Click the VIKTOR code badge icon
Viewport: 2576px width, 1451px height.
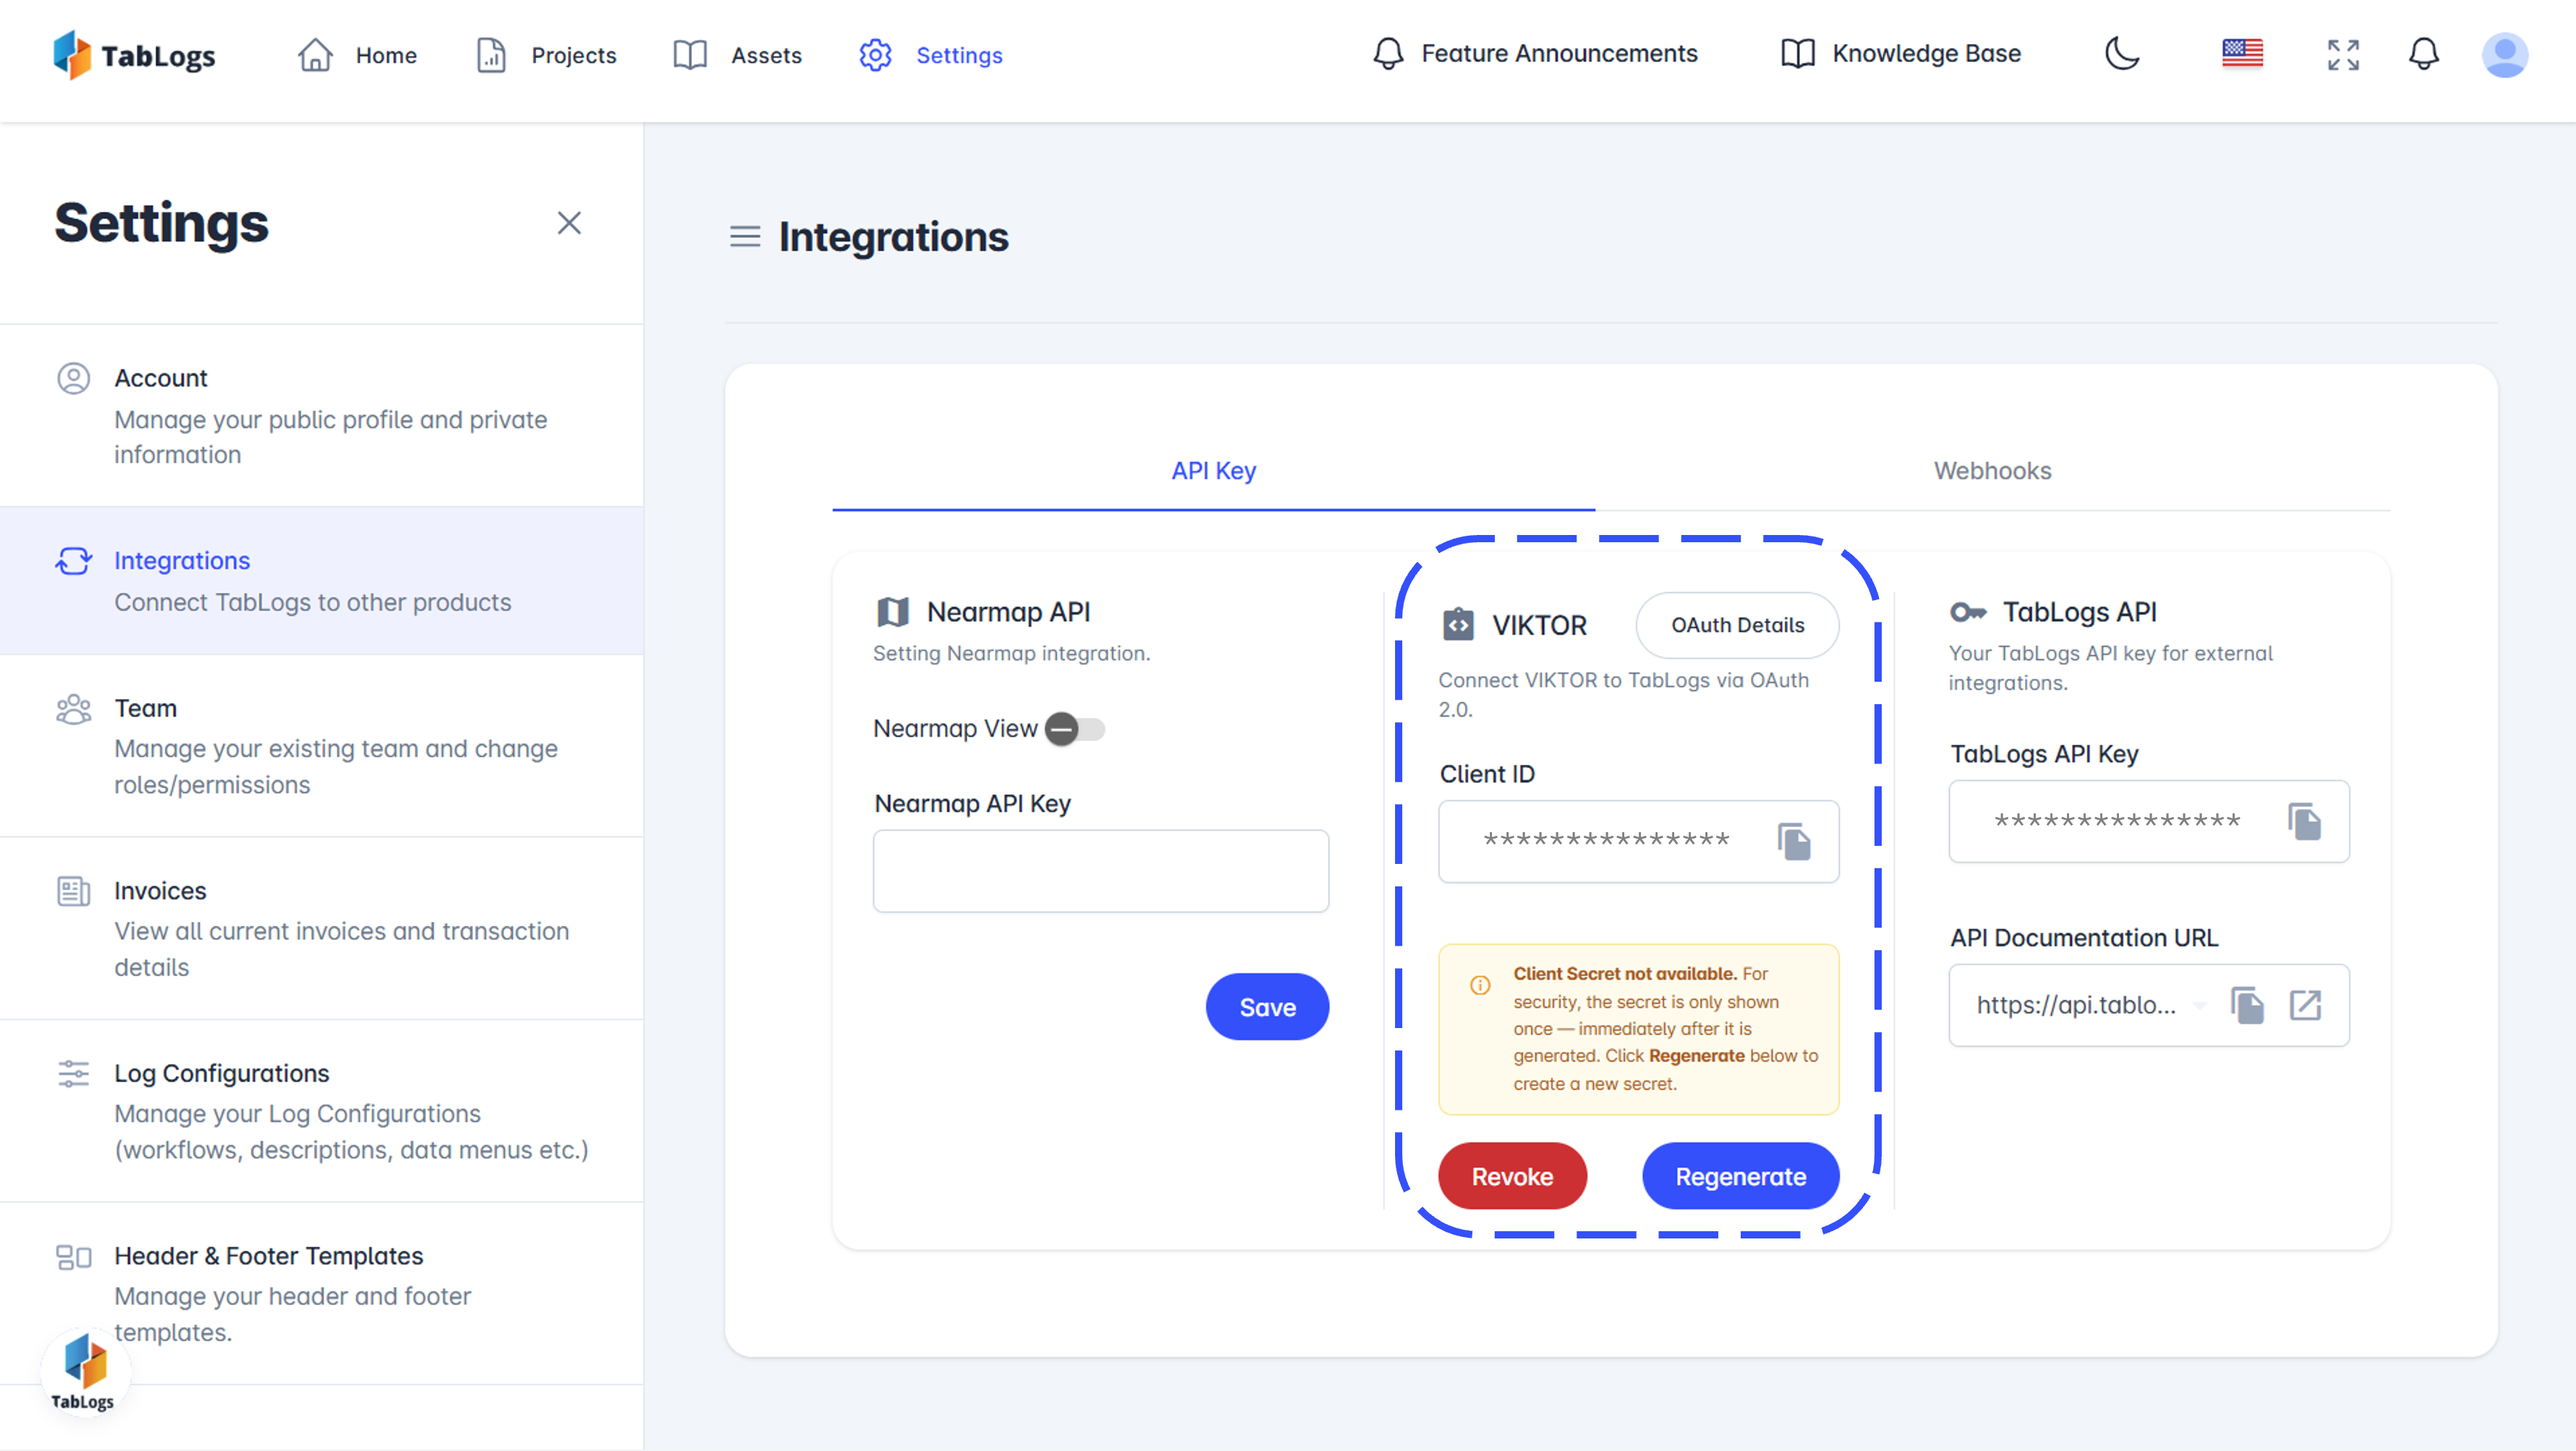tap(1458, 624)
